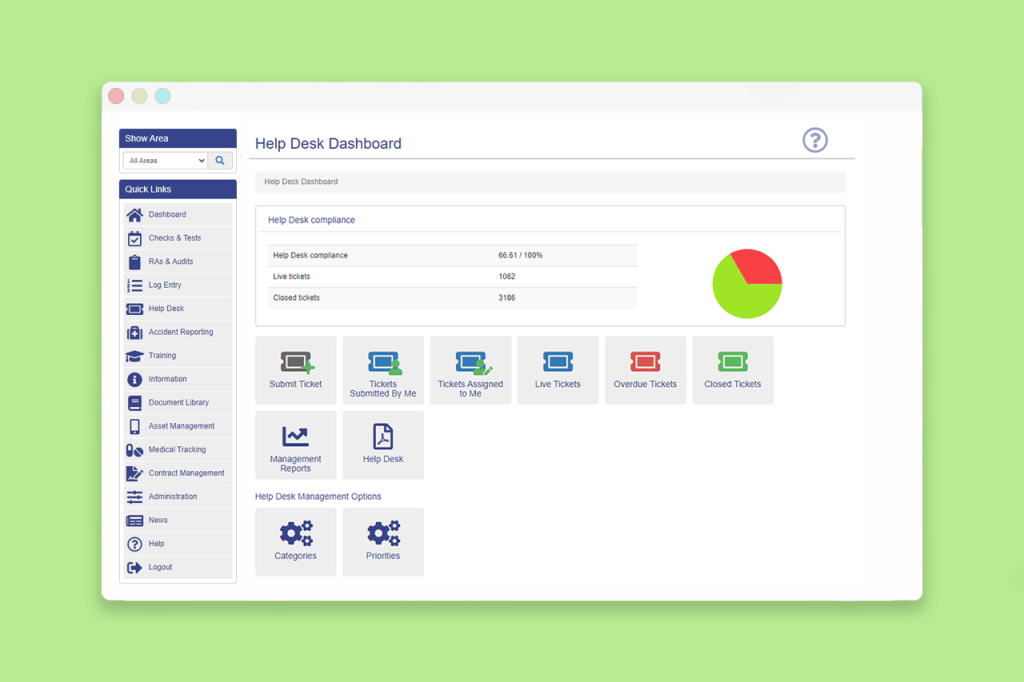Open Management Reports via the chart icon
The image size is (1024, 682).
pos(295,436)
